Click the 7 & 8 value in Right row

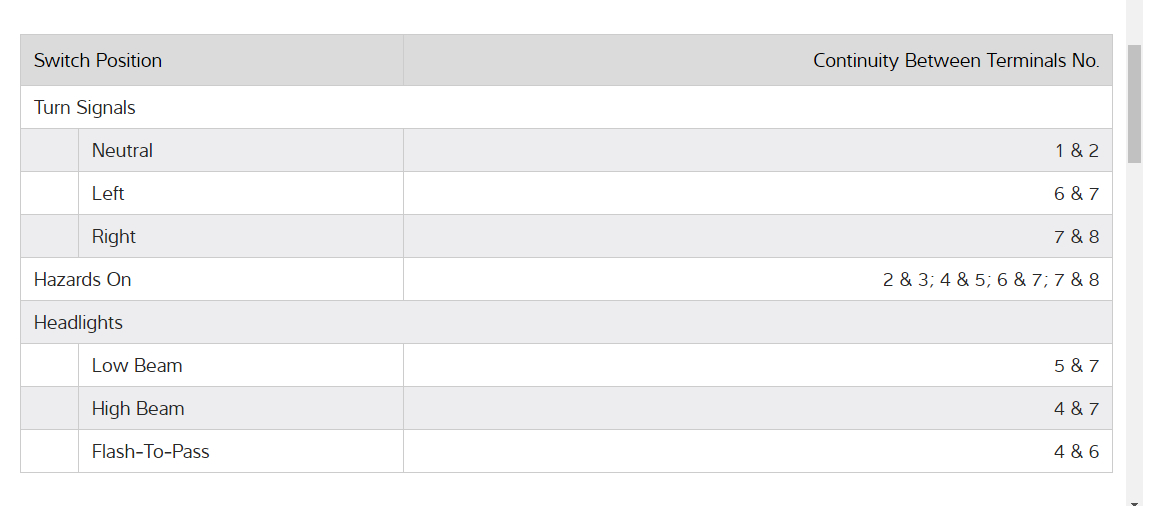(x=1076, y=237)
